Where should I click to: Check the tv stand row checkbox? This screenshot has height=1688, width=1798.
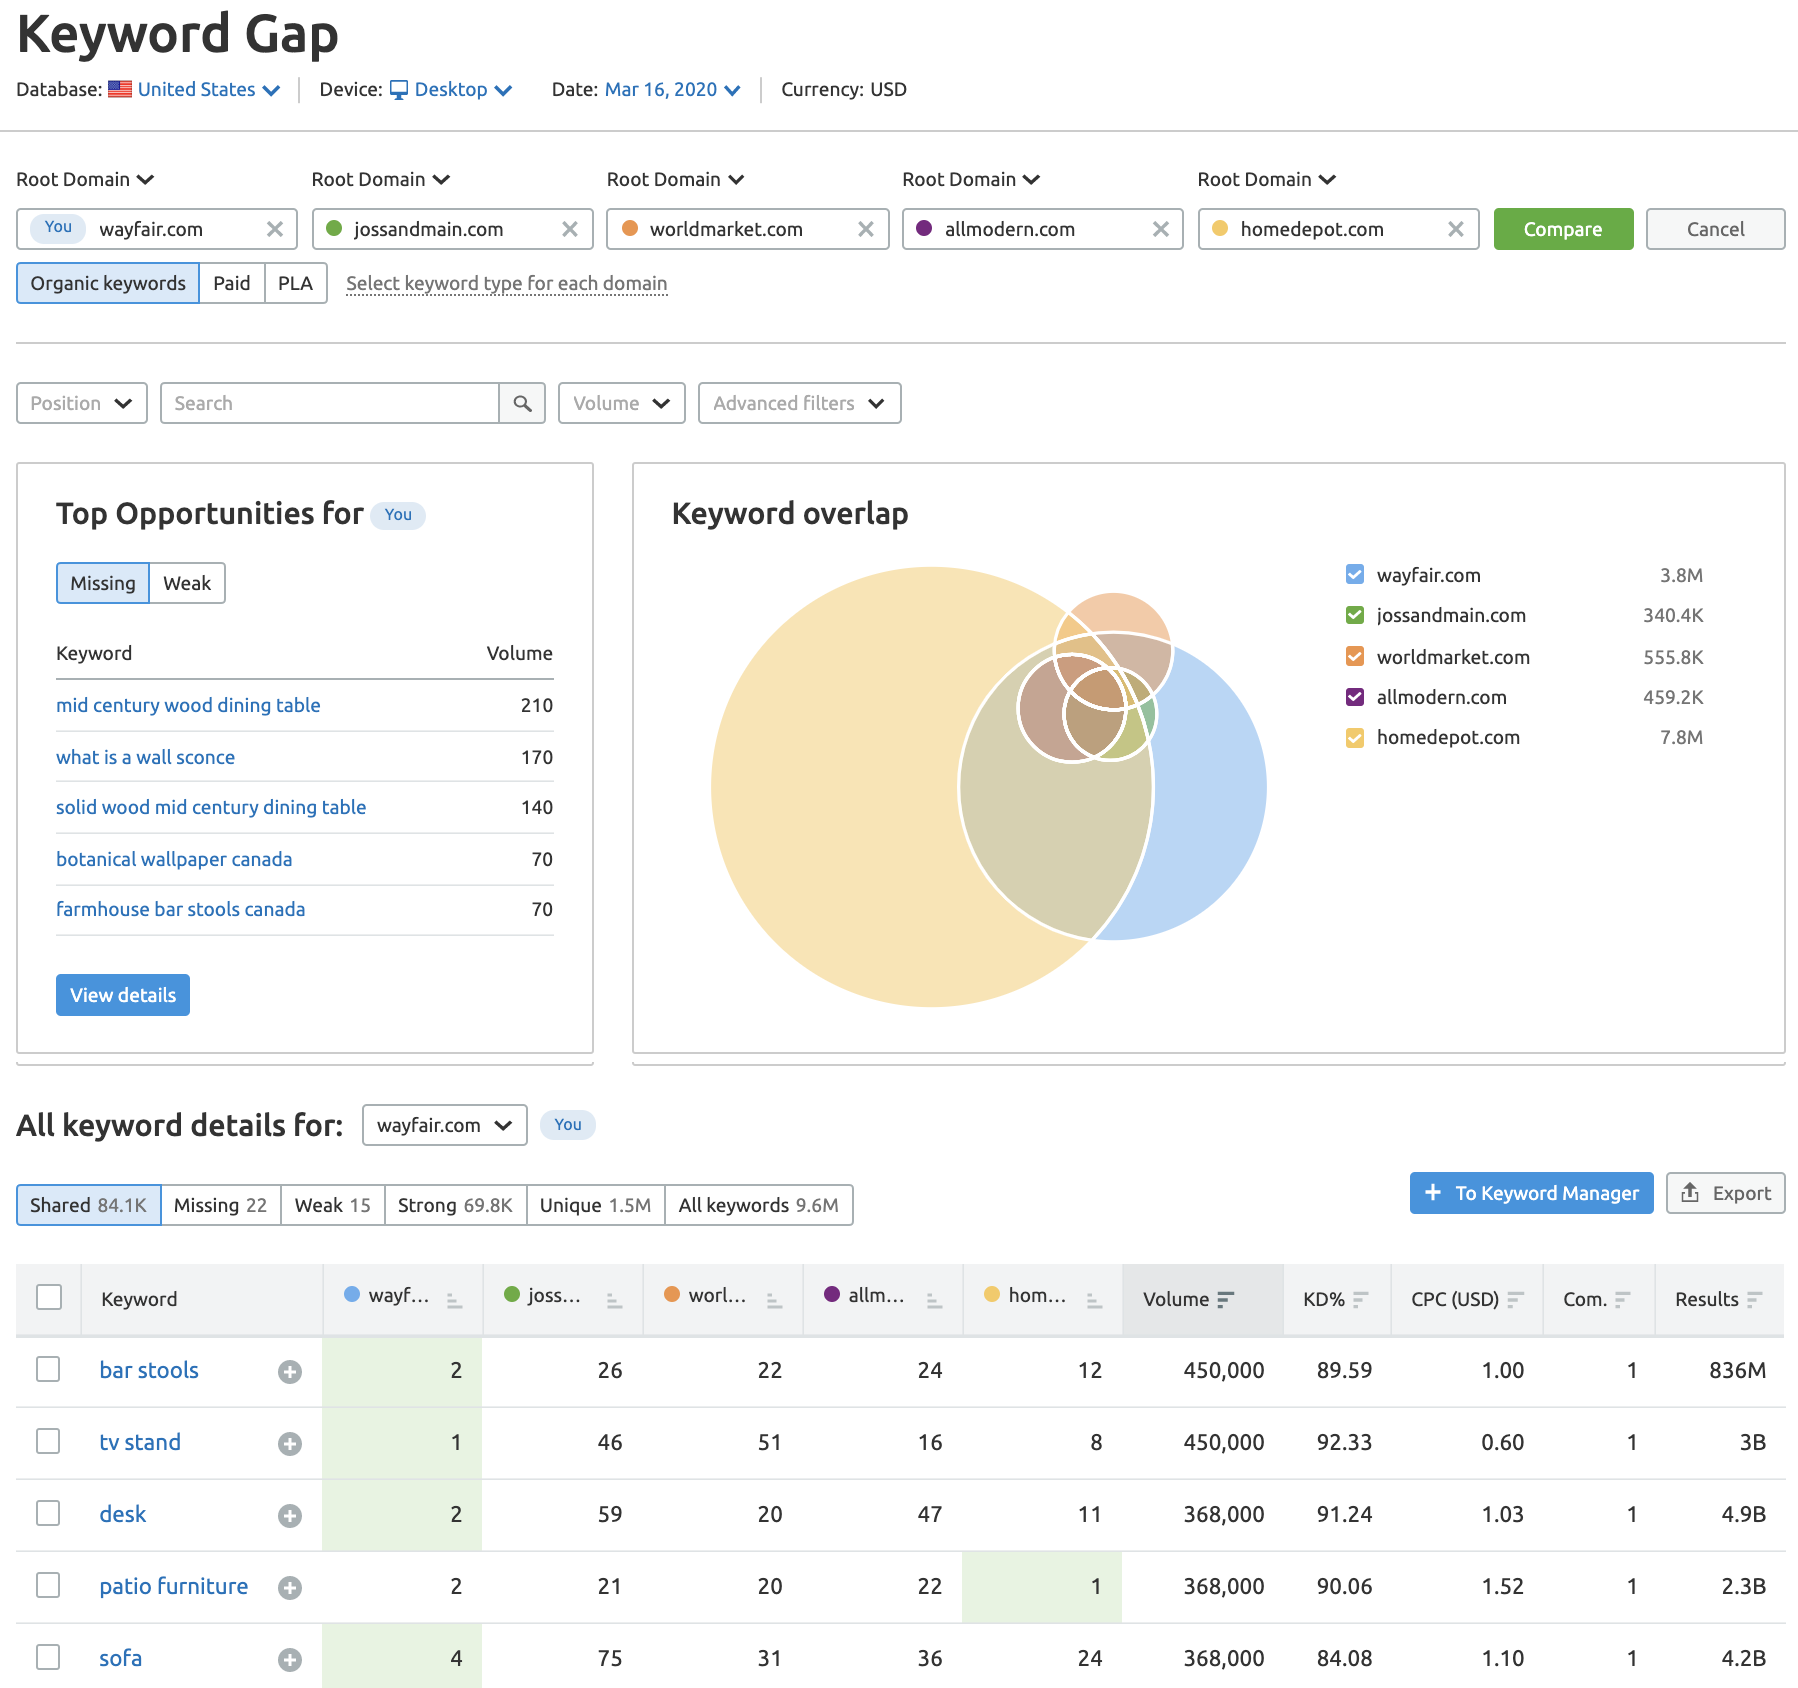click(48, 1441)
